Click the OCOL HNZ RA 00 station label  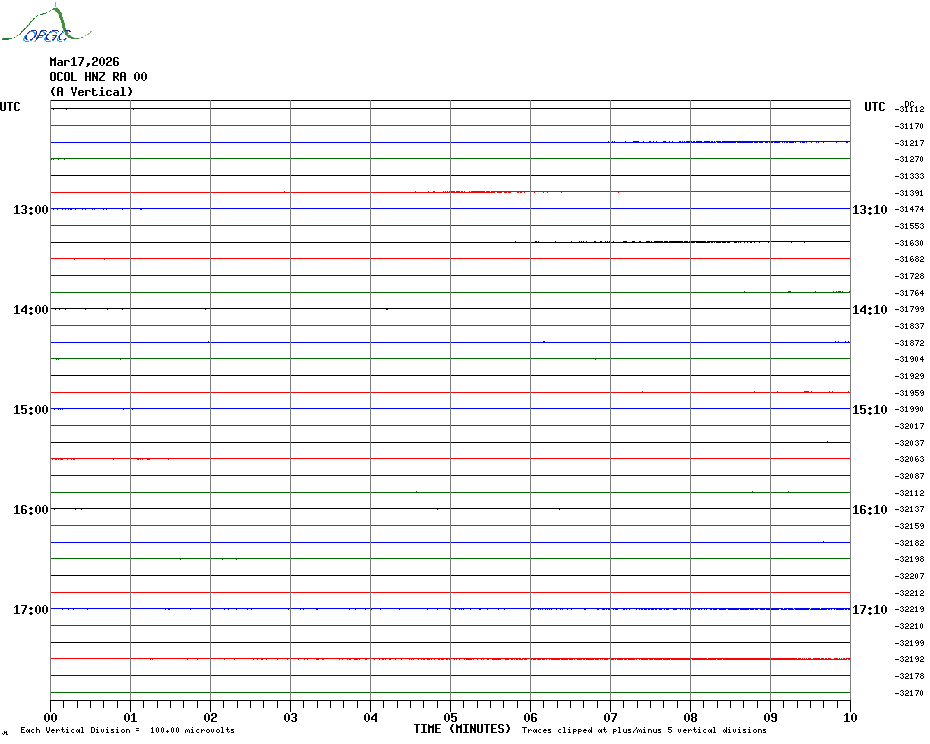(98, 77)
